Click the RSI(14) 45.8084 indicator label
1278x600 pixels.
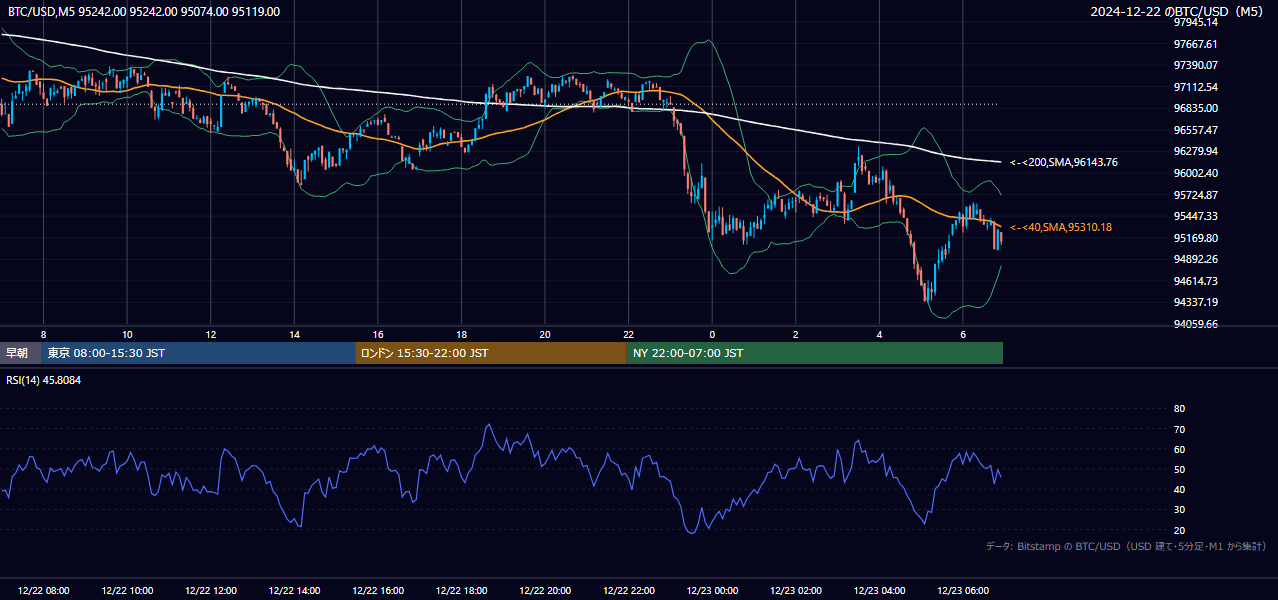(44, 380)
